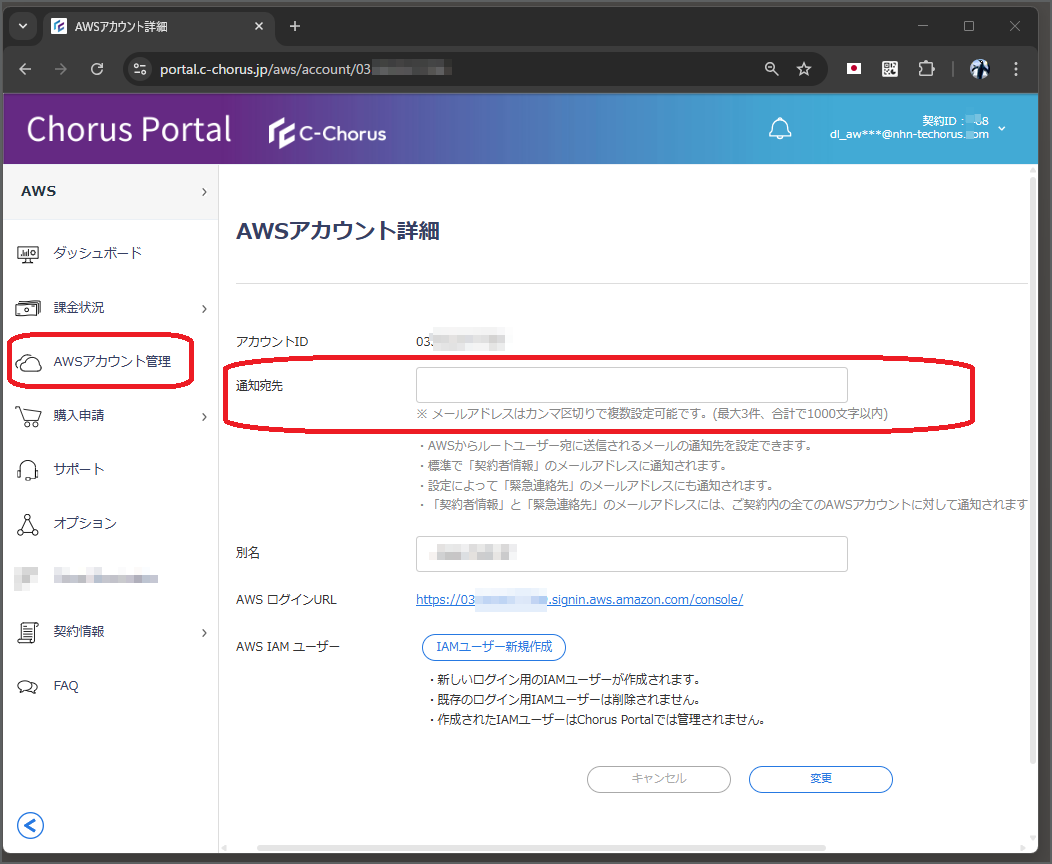
Task: Expand the 購入申請 submenu chevron
Action: click(204, 417)
